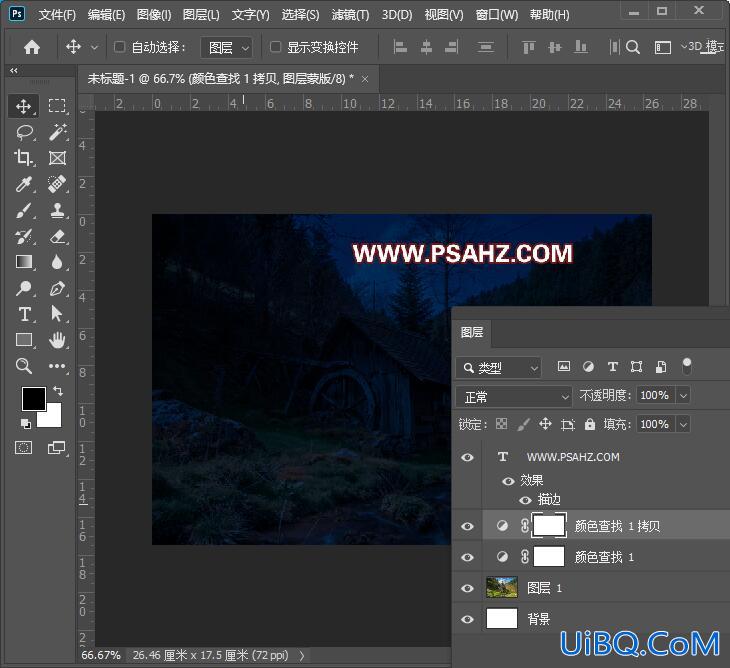Toggle the layer filter on/off switch
This screenshot has height=668, width=730.
click(x=686, y=366)
